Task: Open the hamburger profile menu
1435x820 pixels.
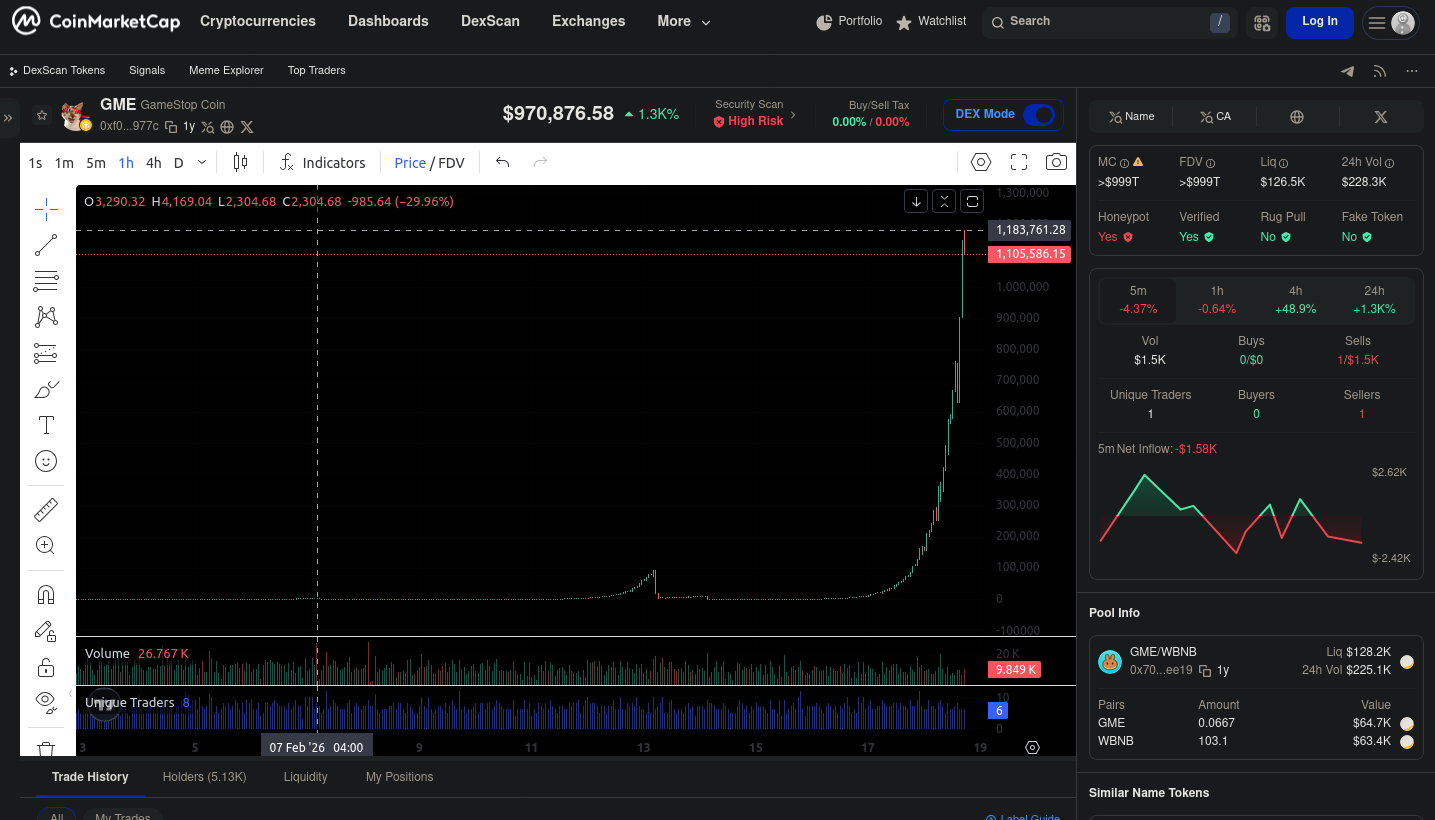Action: point(1391,22)
